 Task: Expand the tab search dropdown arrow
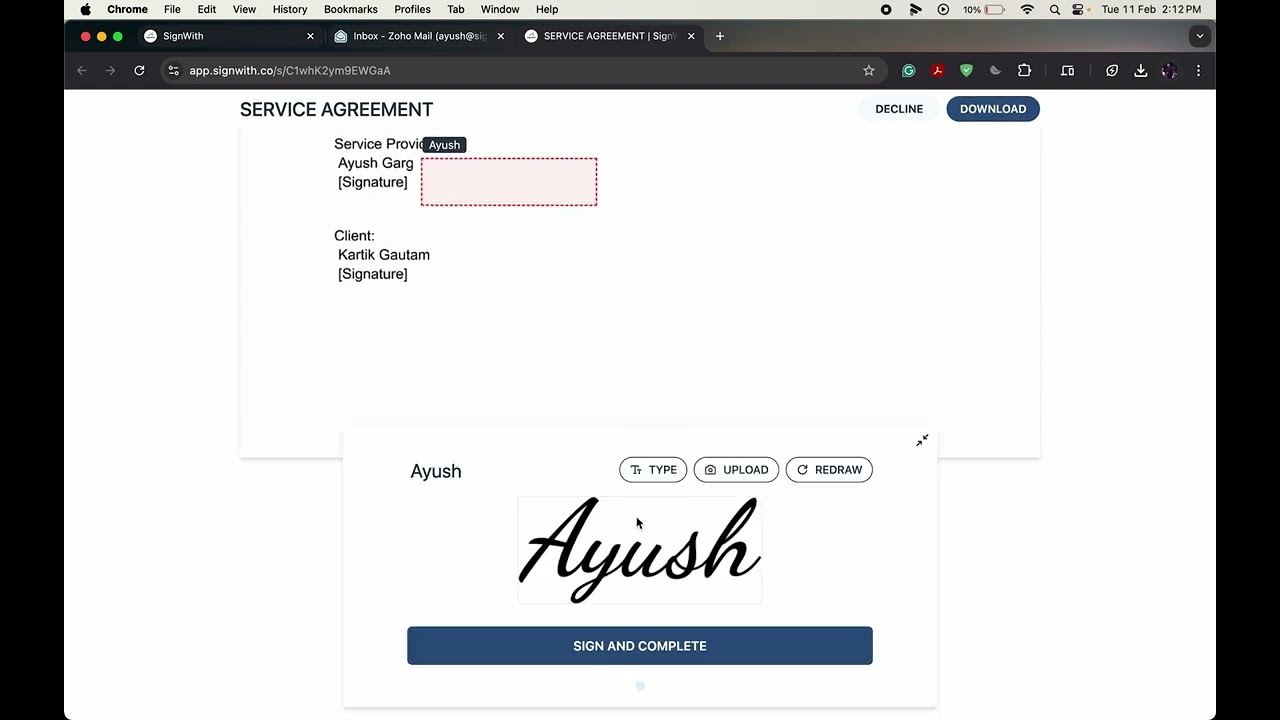pos(1200,36)
